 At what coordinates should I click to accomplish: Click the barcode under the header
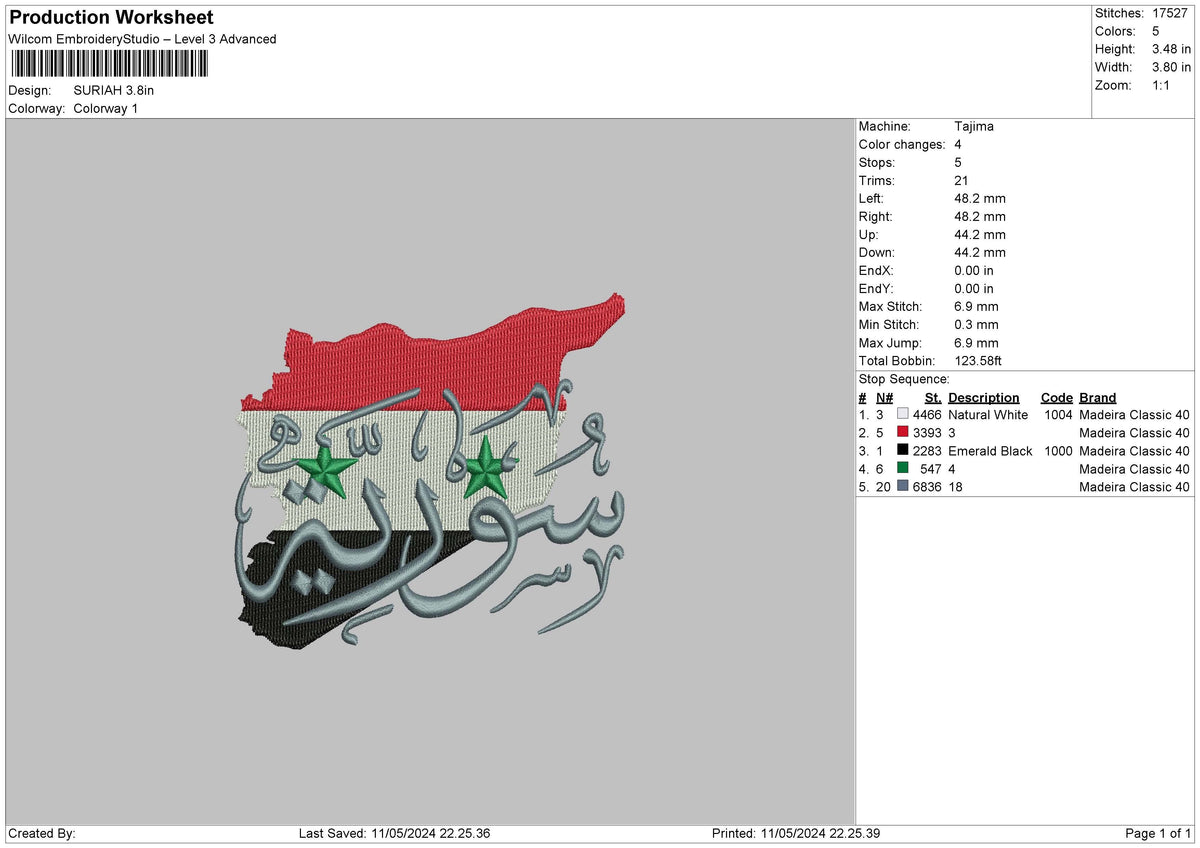pyautogui.click(x=110, y=65)
